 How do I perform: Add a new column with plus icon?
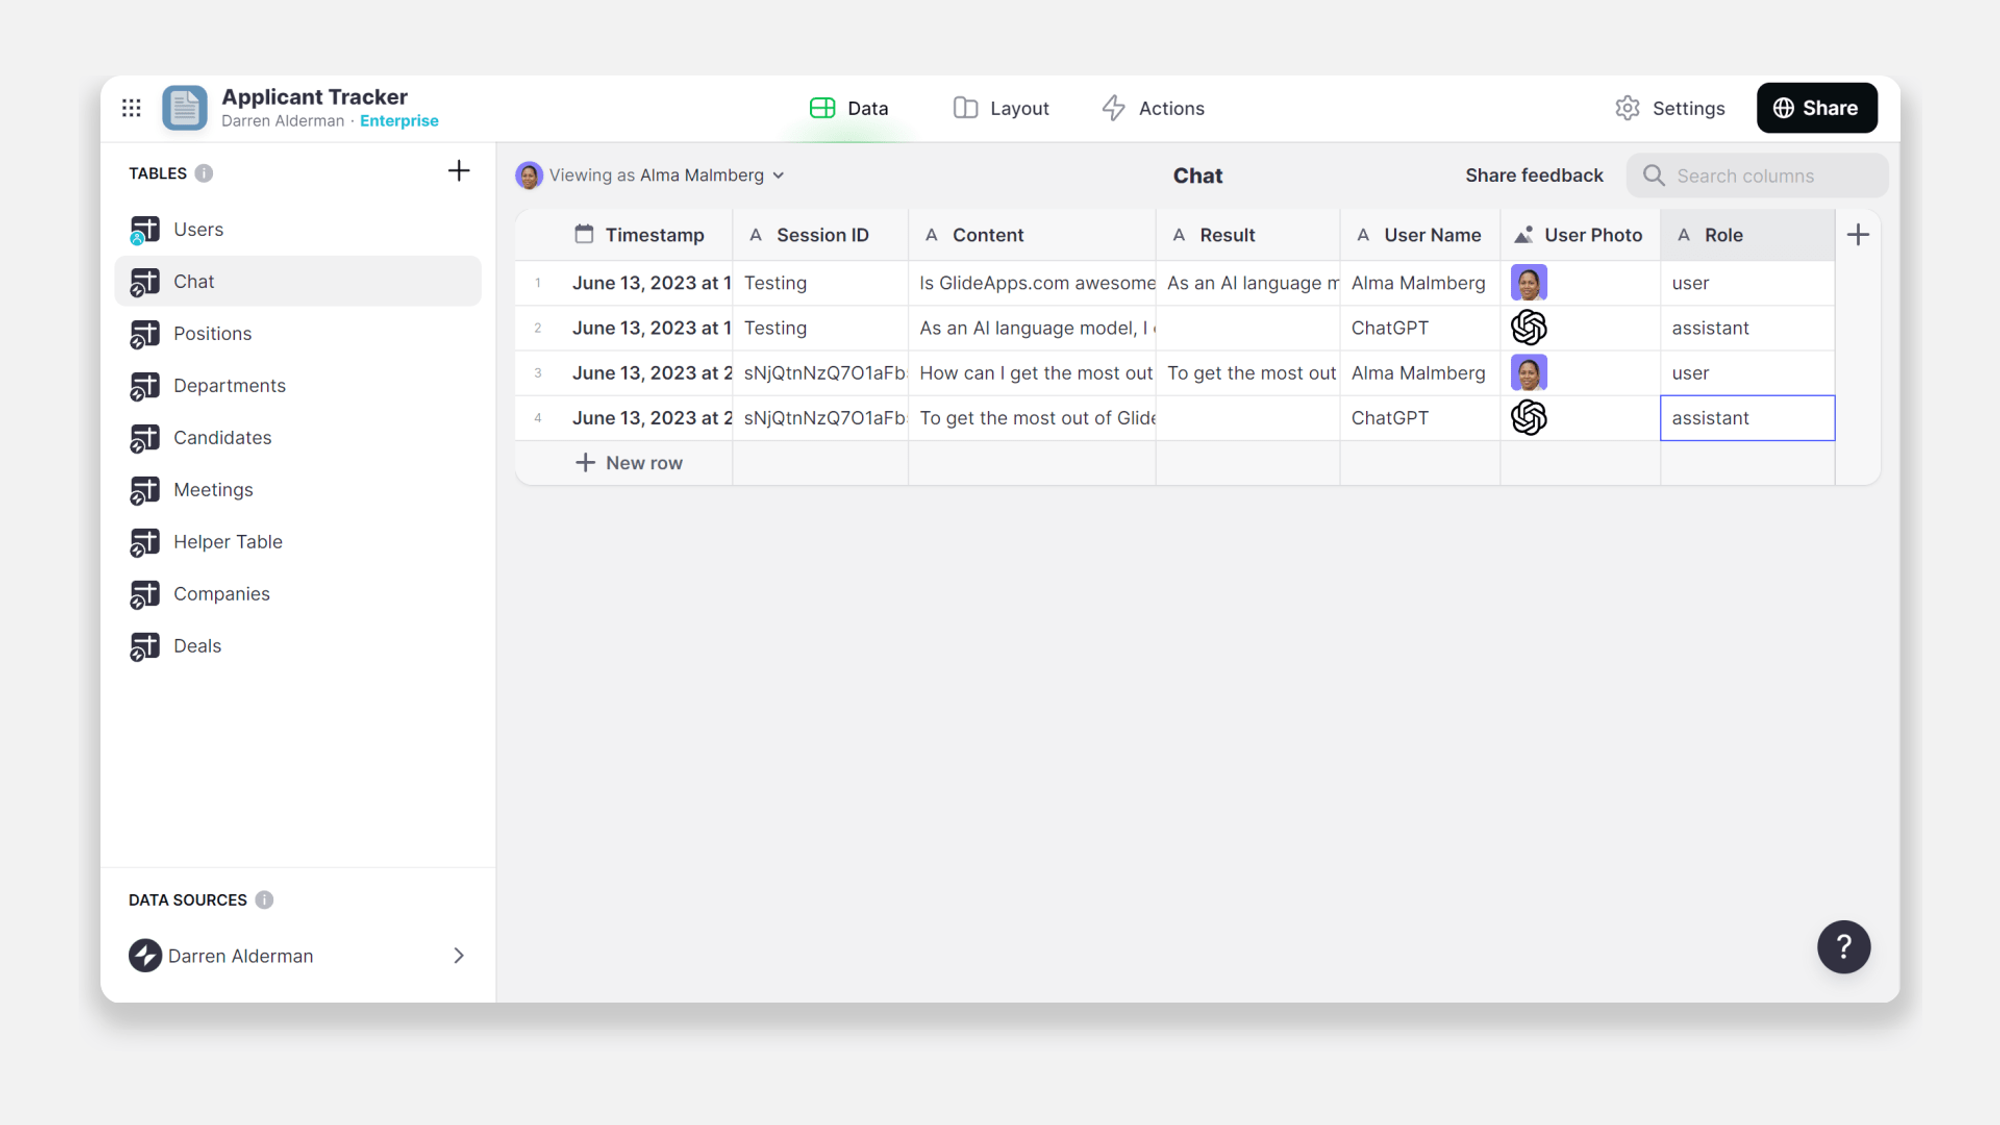pyautogui.click(x=1858, y=235)
